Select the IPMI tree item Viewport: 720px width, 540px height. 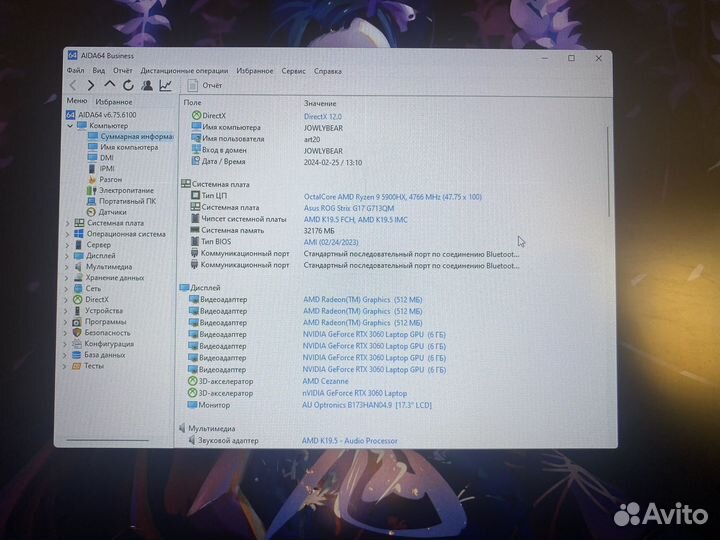(x=101, y=169)
